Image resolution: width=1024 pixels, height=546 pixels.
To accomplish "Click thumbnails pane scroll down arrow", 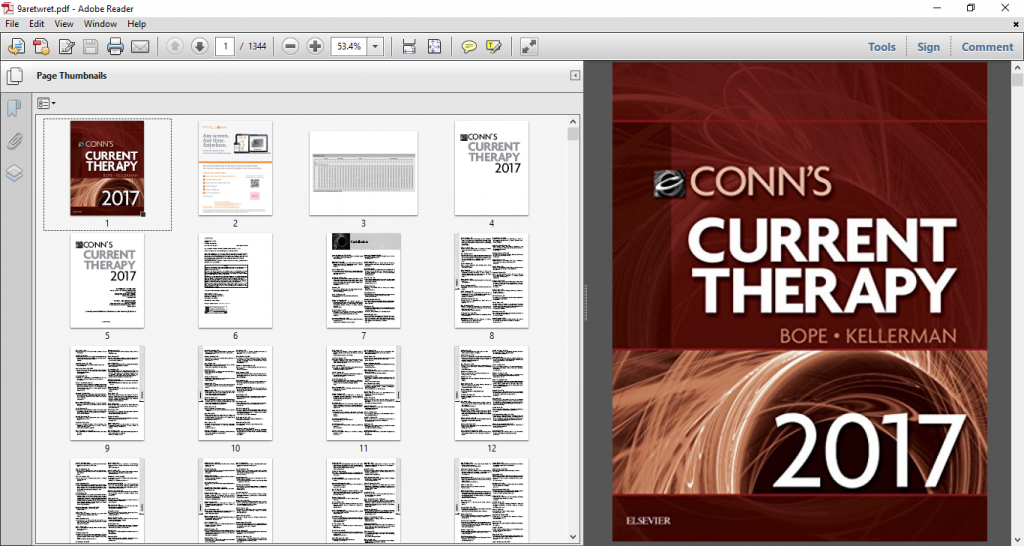I will coord(573,538).
